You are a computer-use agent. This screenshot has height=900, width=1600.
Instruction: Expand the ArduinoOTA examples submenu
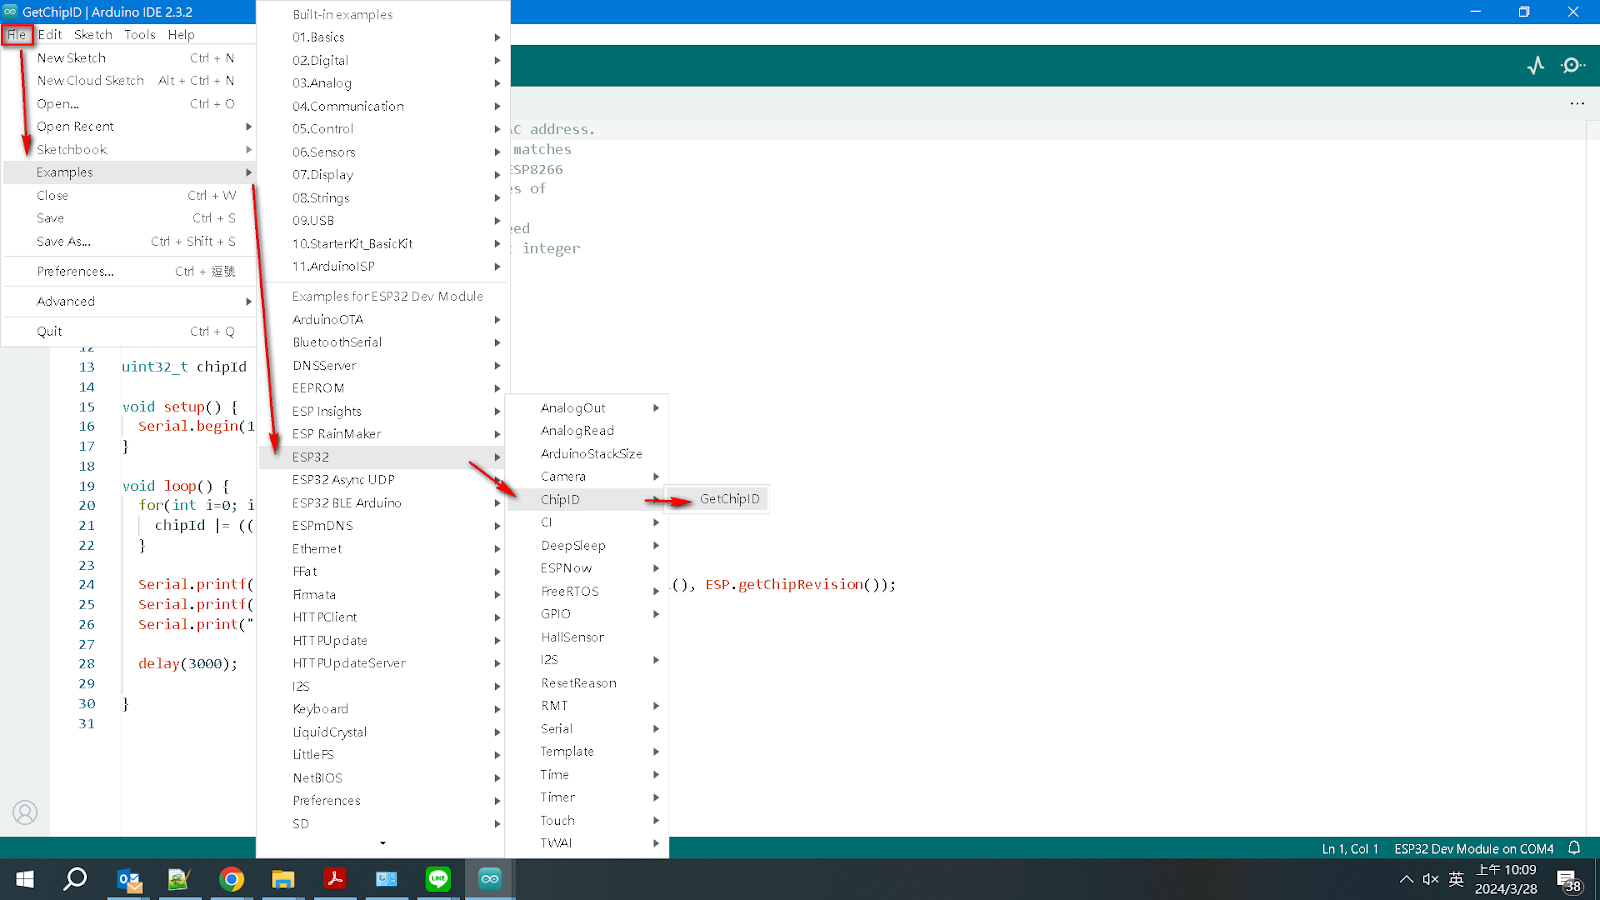tap(384, 320)
